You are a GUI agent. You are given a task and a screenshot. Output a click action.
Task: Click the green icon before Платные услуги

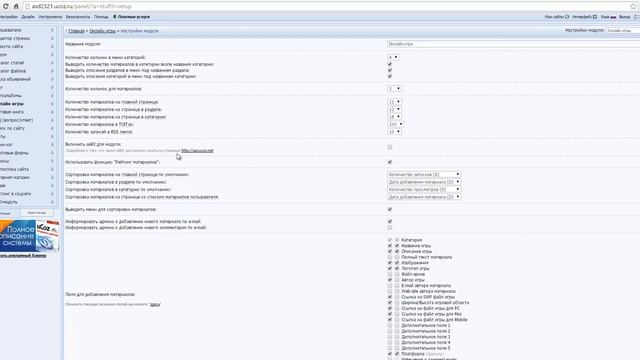(x=115, y=17)
